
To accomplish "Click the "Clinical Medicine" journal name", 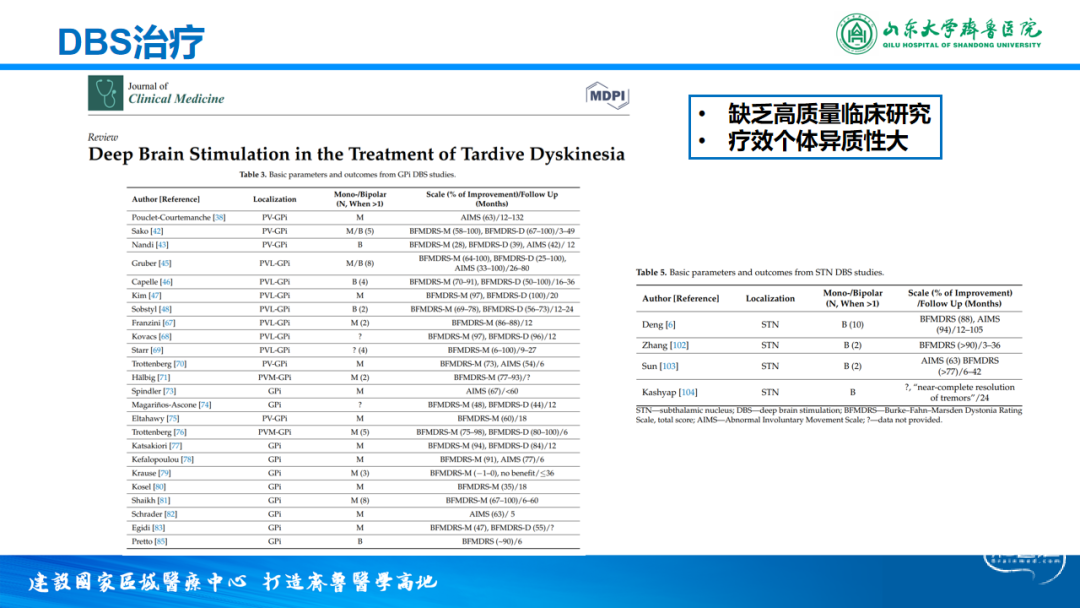I will tap(176, 99).
